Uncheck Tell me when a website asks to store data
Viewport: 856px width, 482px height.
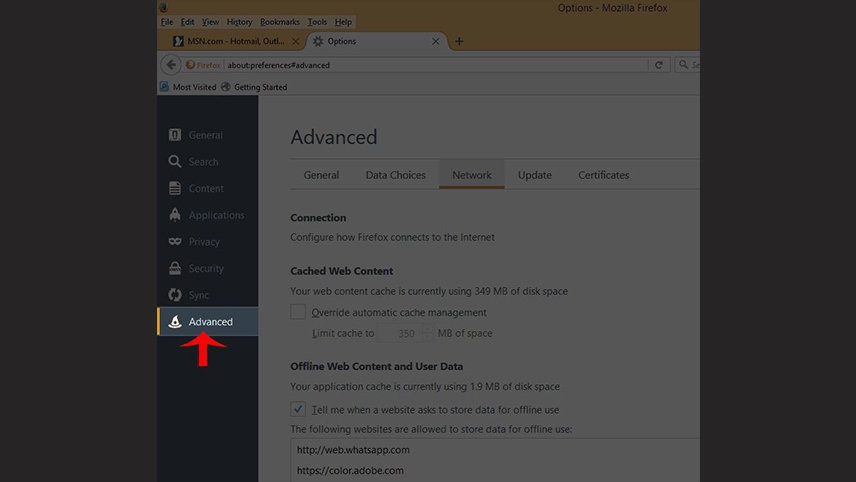point(298,409)
